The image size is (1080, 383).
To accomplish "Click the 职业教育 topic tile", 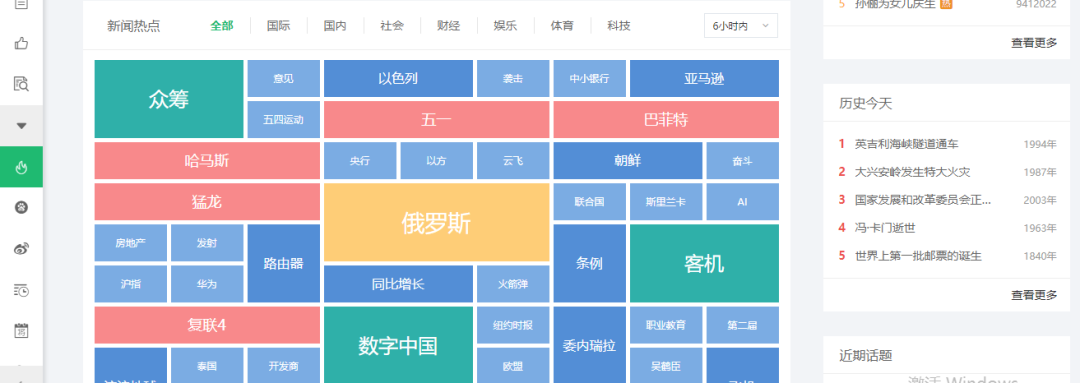I will [666, 325].
